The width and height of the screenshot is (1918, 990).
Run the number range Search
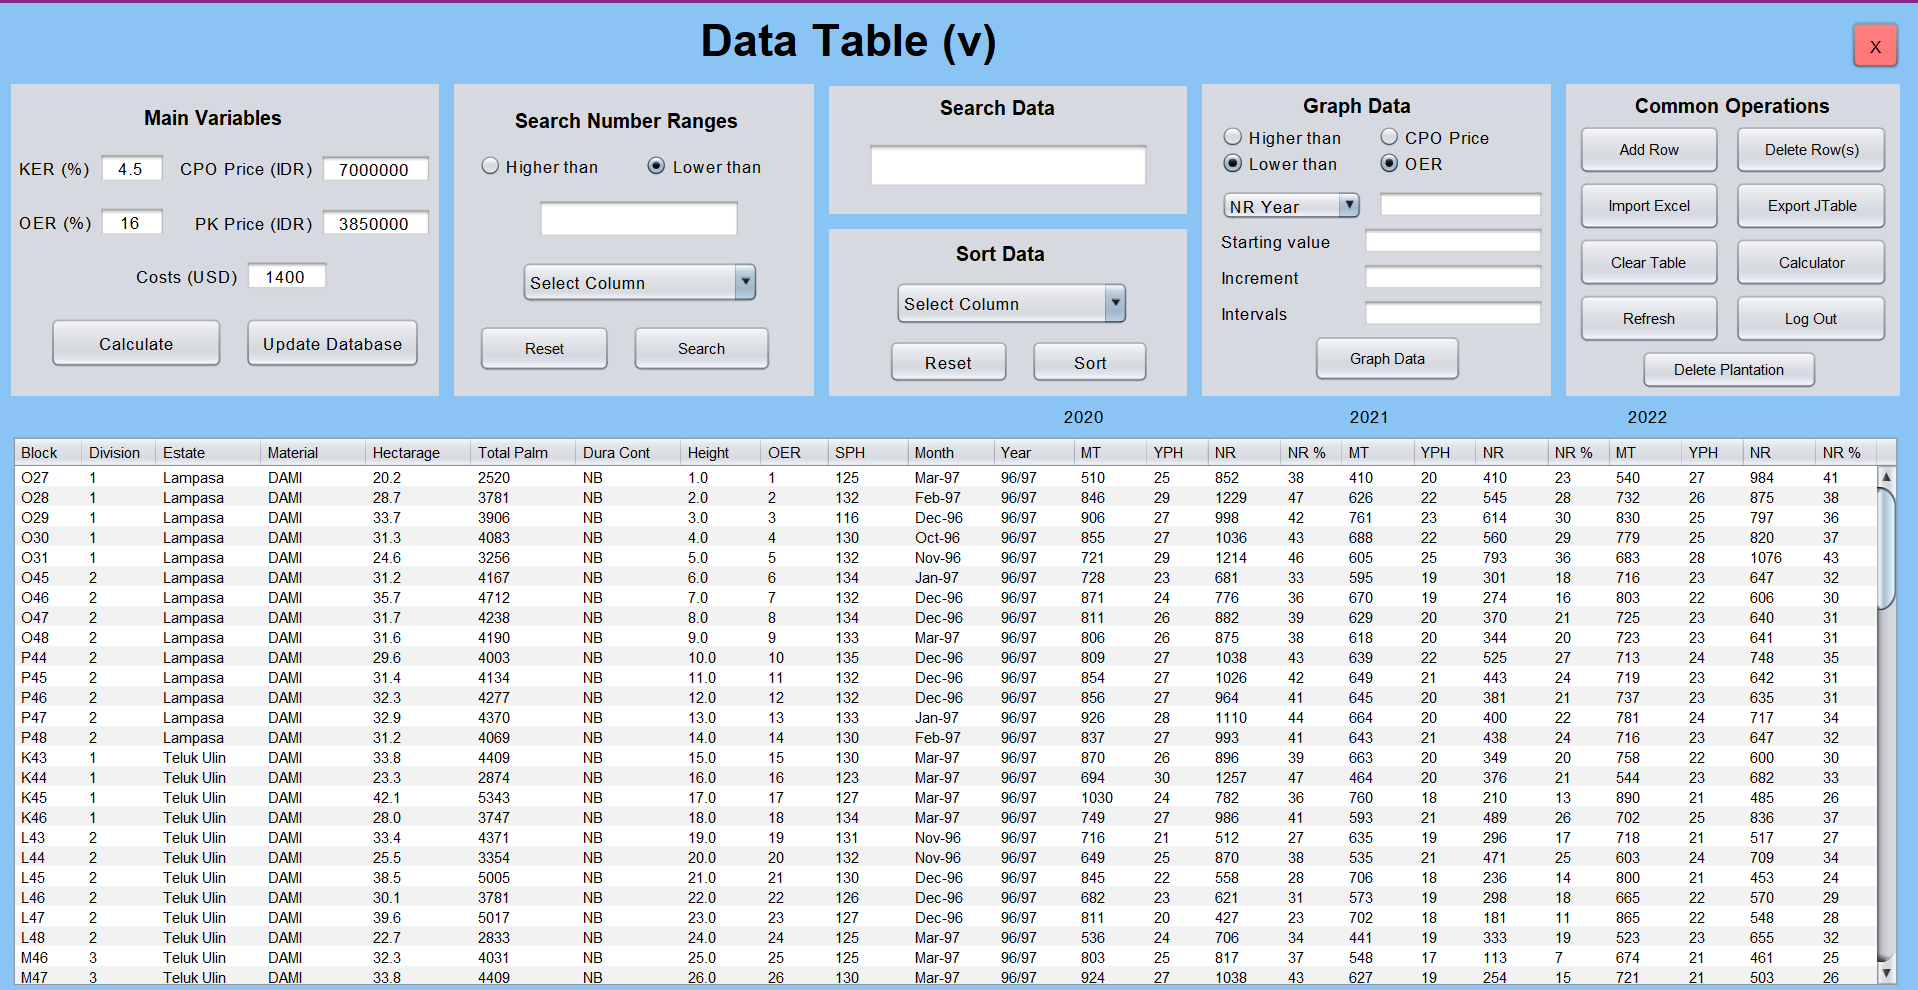click(701, 348)
